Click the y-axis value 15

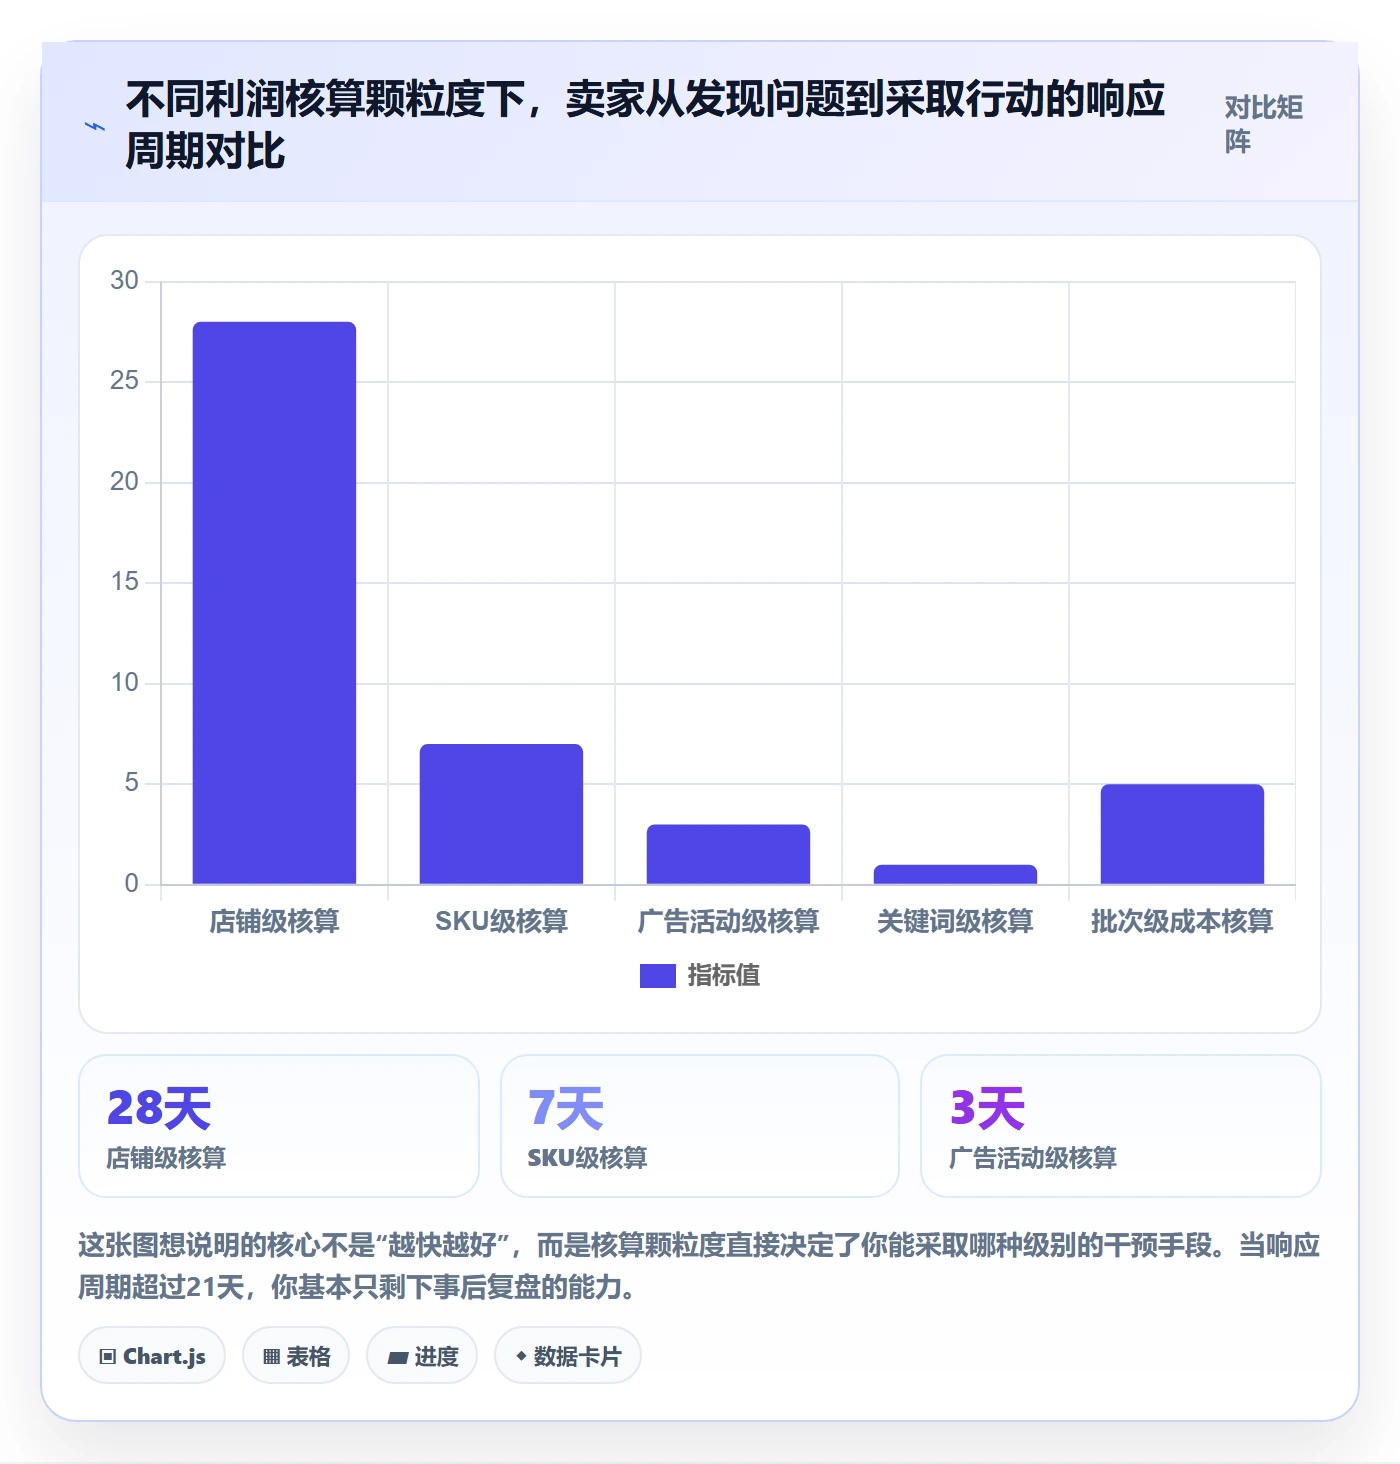[124, 582]
